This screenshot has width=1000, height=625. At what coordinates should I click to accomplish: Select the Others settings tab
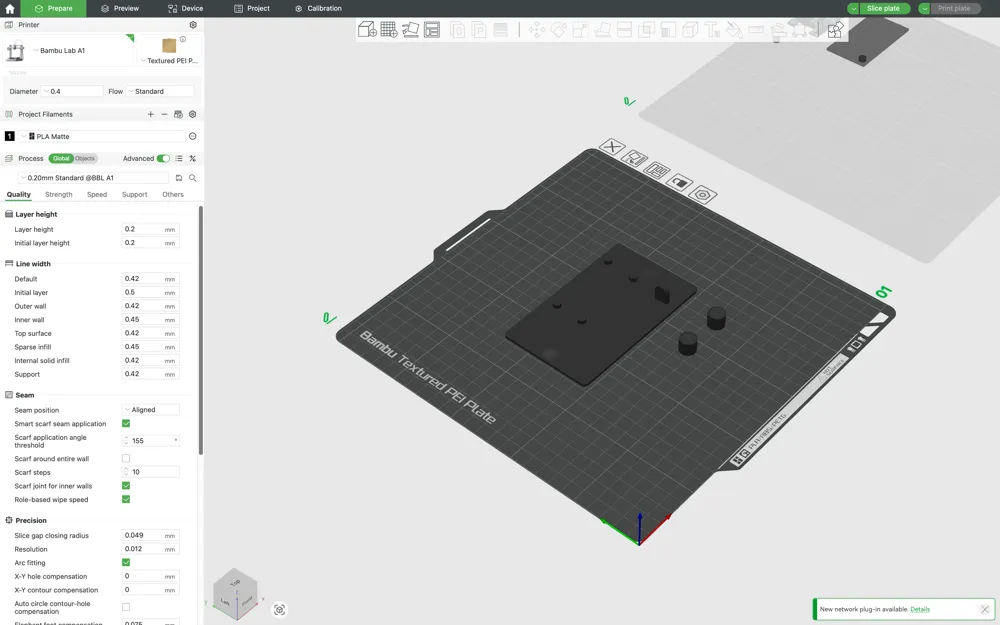tap(173, 195)
